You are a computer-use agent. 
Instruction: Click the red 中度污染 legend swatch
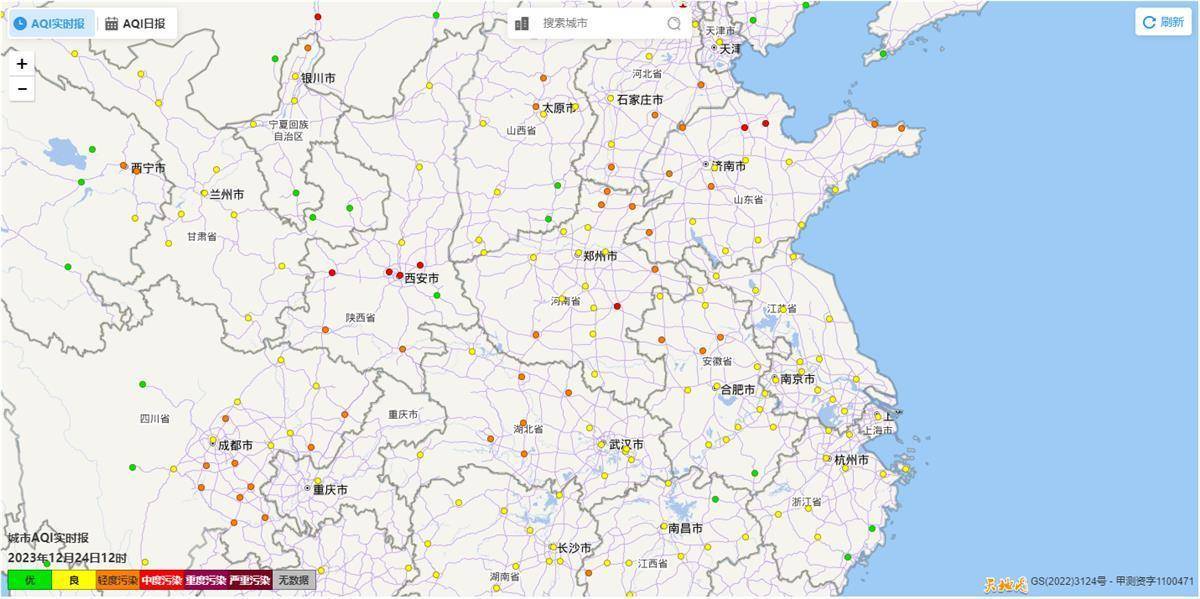[161, 580]
